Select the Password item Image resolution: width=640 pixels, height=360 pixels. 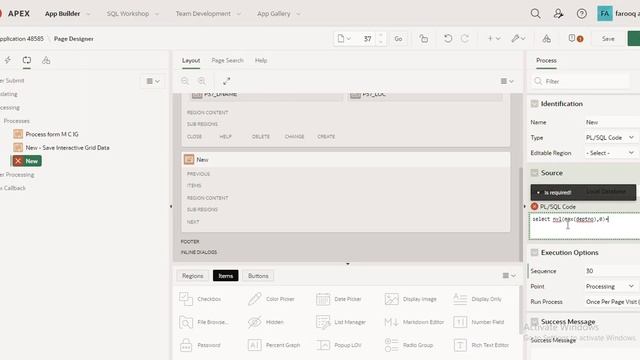tap(200, 345)
